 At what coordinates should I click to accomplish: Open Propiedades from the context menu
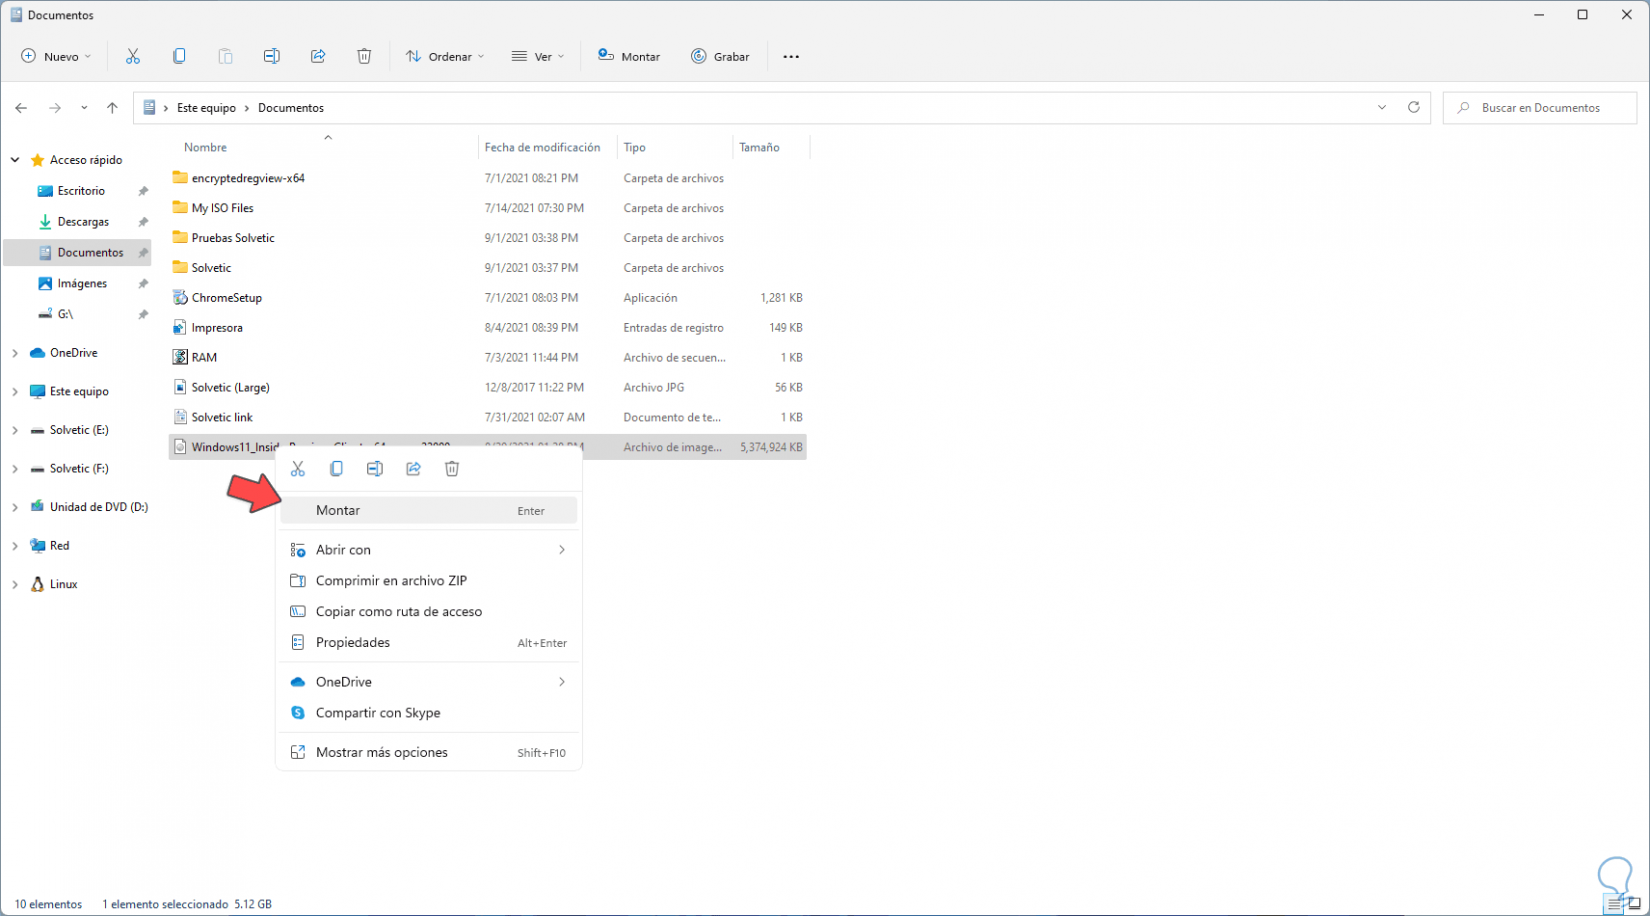tap(429, 643)
